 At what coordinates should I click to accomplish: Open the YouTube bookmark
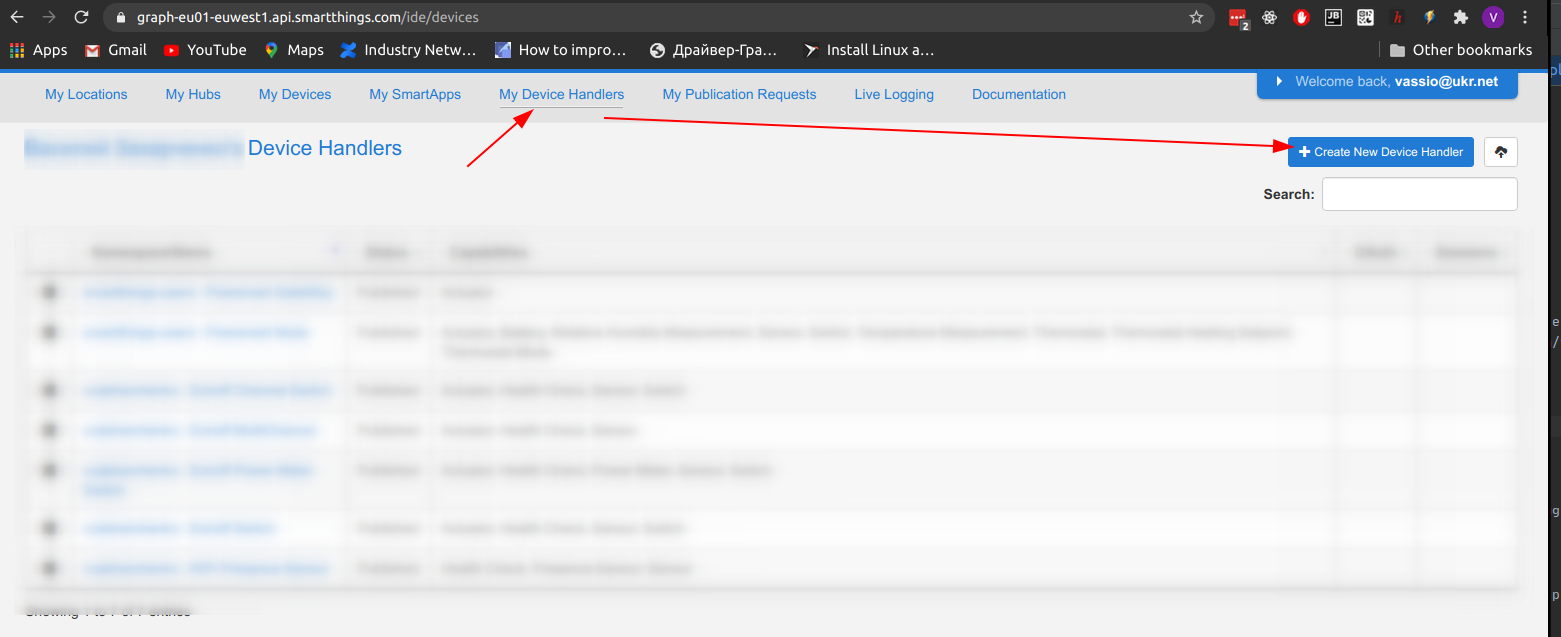click(x=205, y=50)
